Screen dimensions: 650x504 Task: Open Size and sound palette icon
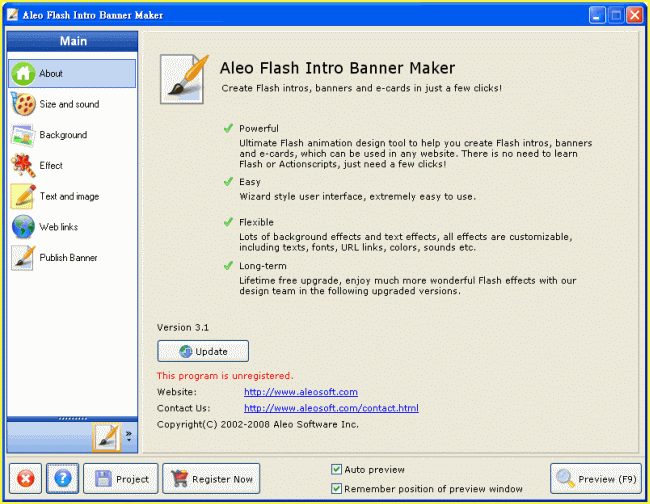[23, 104]
